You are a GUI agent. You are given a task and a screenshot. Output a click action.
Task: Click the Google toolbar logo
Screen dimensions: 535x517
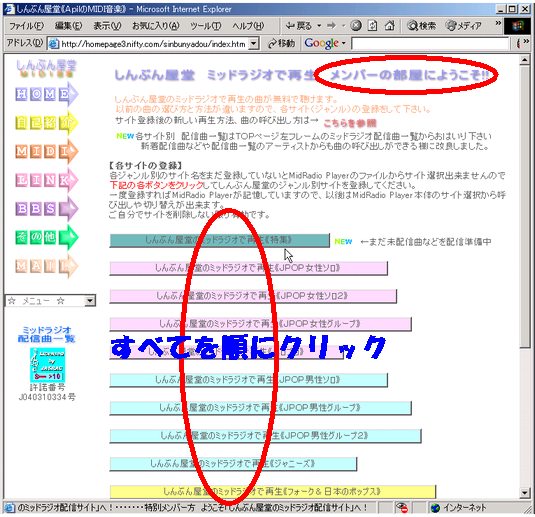point(321,43)
